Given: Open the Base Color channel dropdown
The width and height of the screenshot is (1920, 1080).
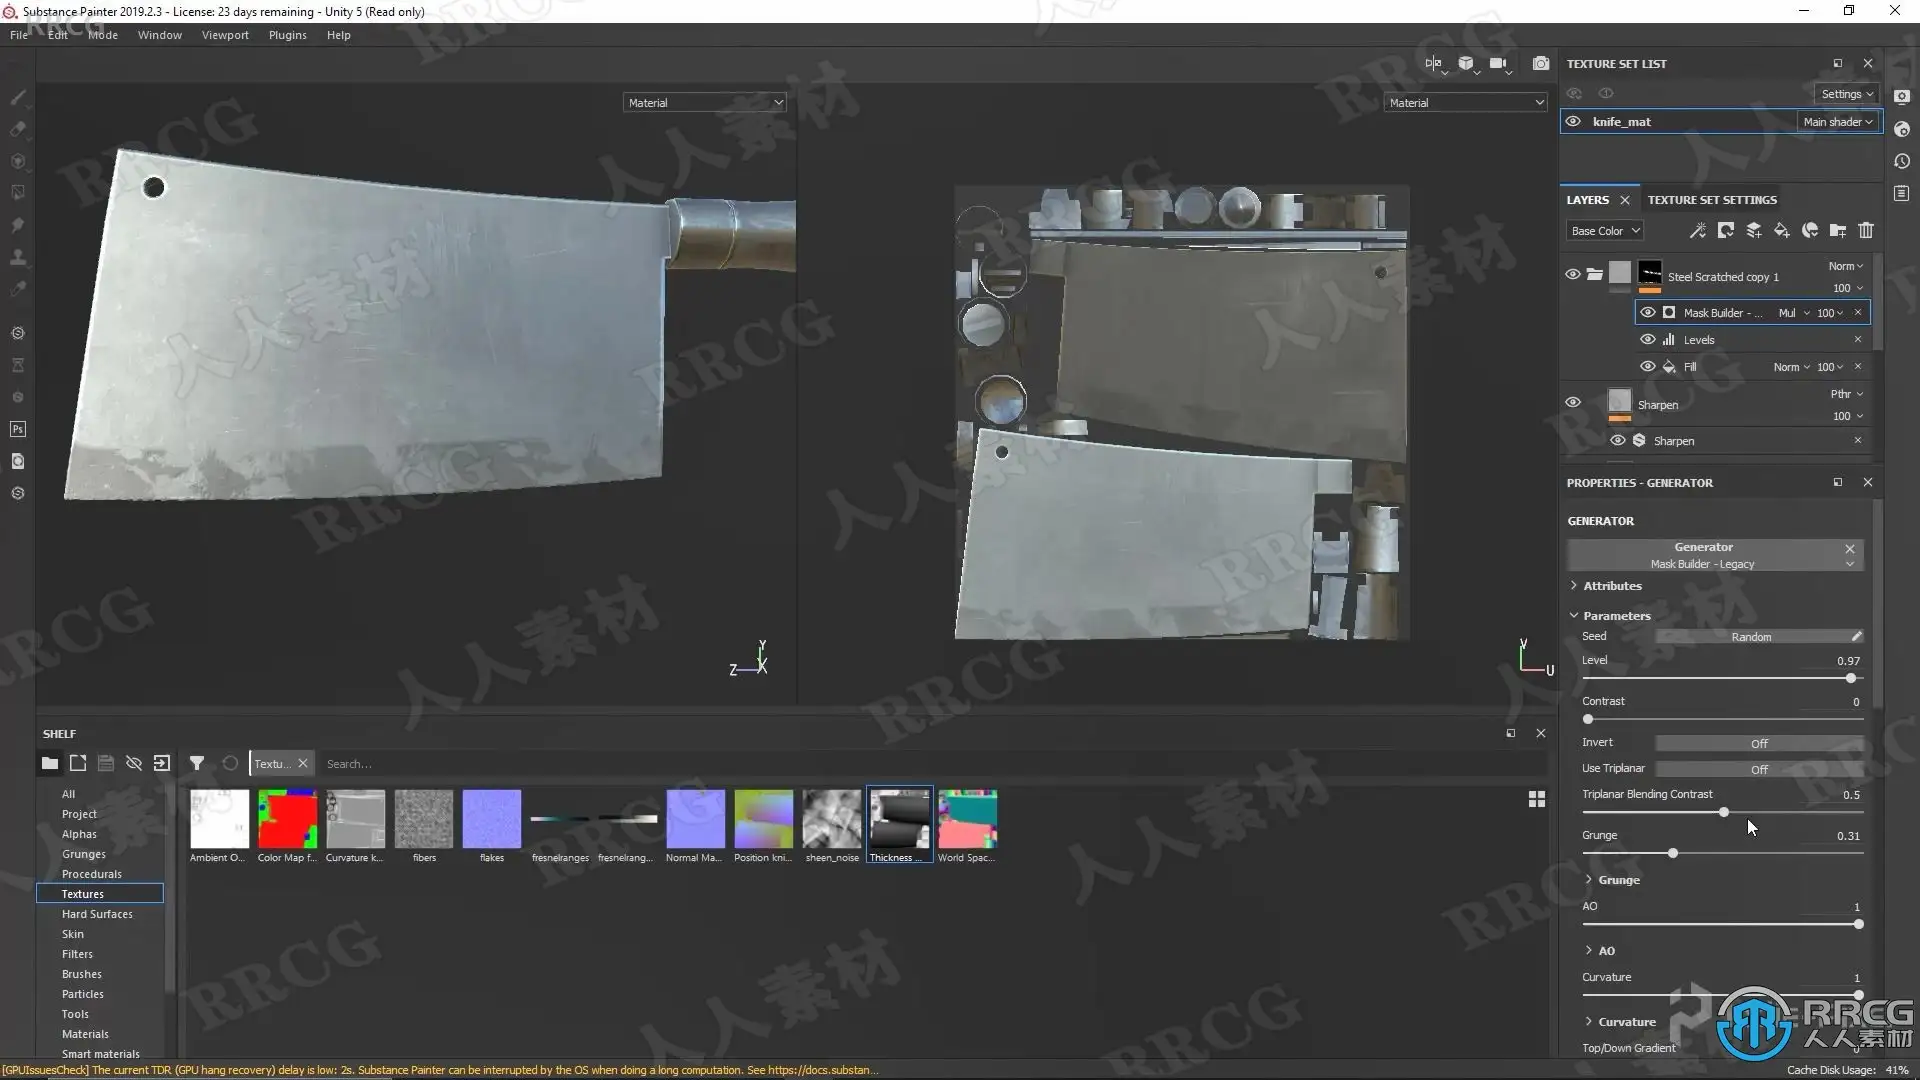Looking at the screenshot, I should (x=1605, y=231).
